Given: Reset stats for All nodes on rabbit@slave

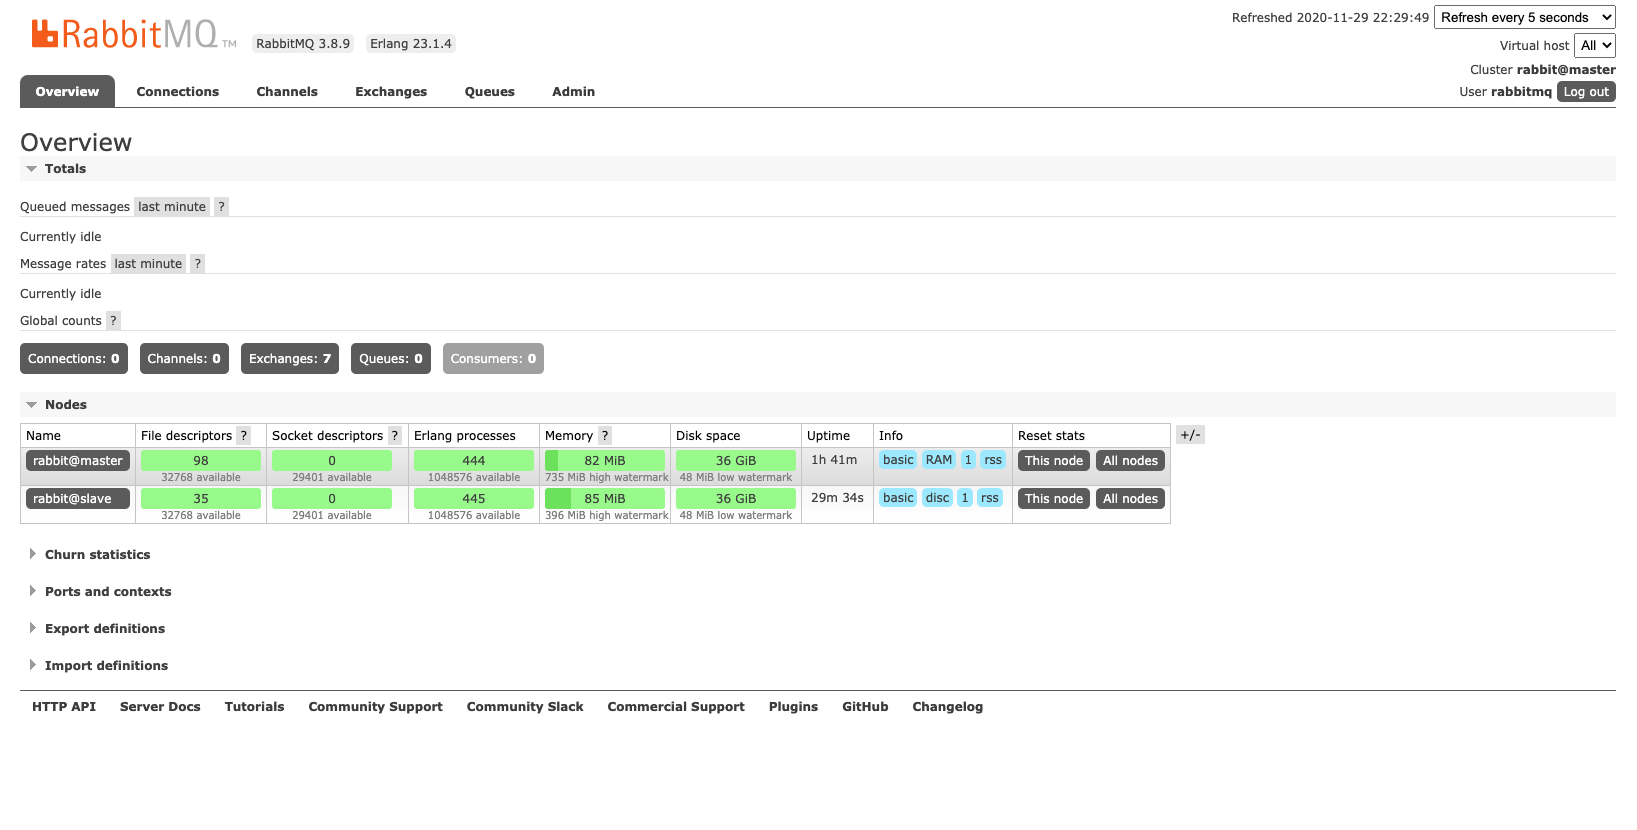Looking at the screenshot, I should click(x=1130, y=499).
